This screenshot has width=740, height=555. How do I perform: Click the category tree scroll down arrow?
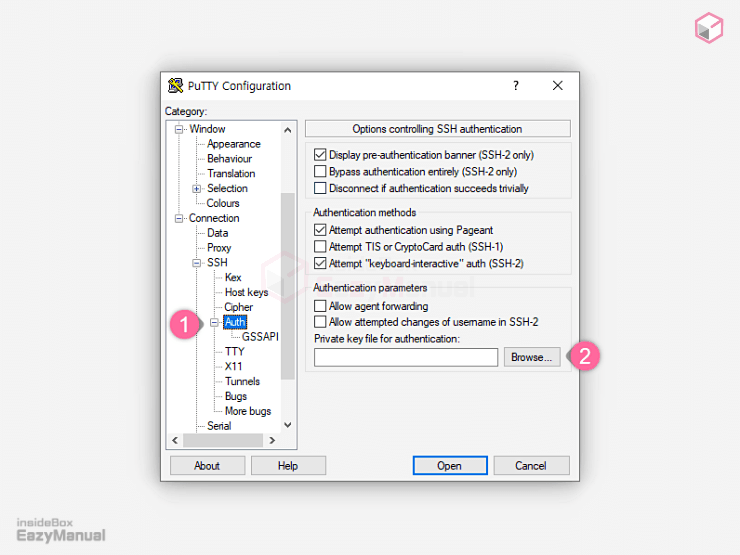(x=288, y=425)
